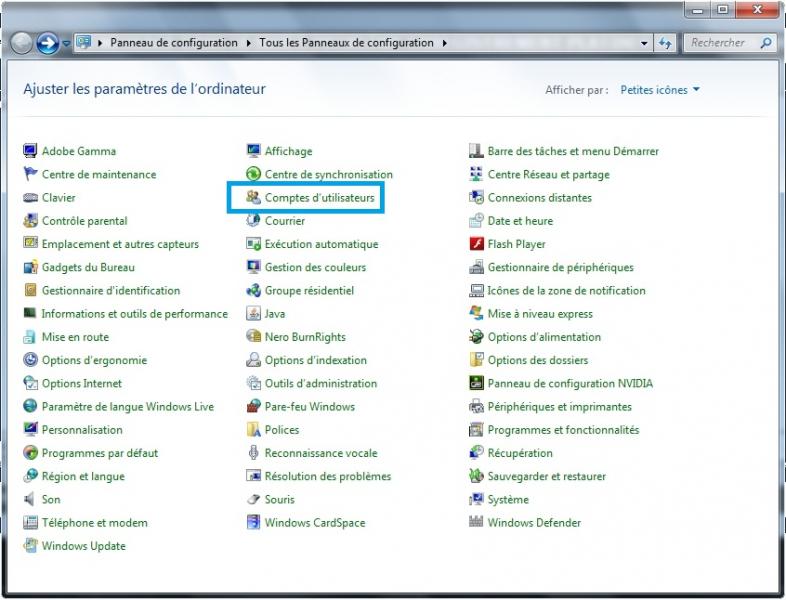The width and height of the screenshot is (786, 600).
Task: Open the Petites icônes view dropdown
Action: tap(660, 90)
